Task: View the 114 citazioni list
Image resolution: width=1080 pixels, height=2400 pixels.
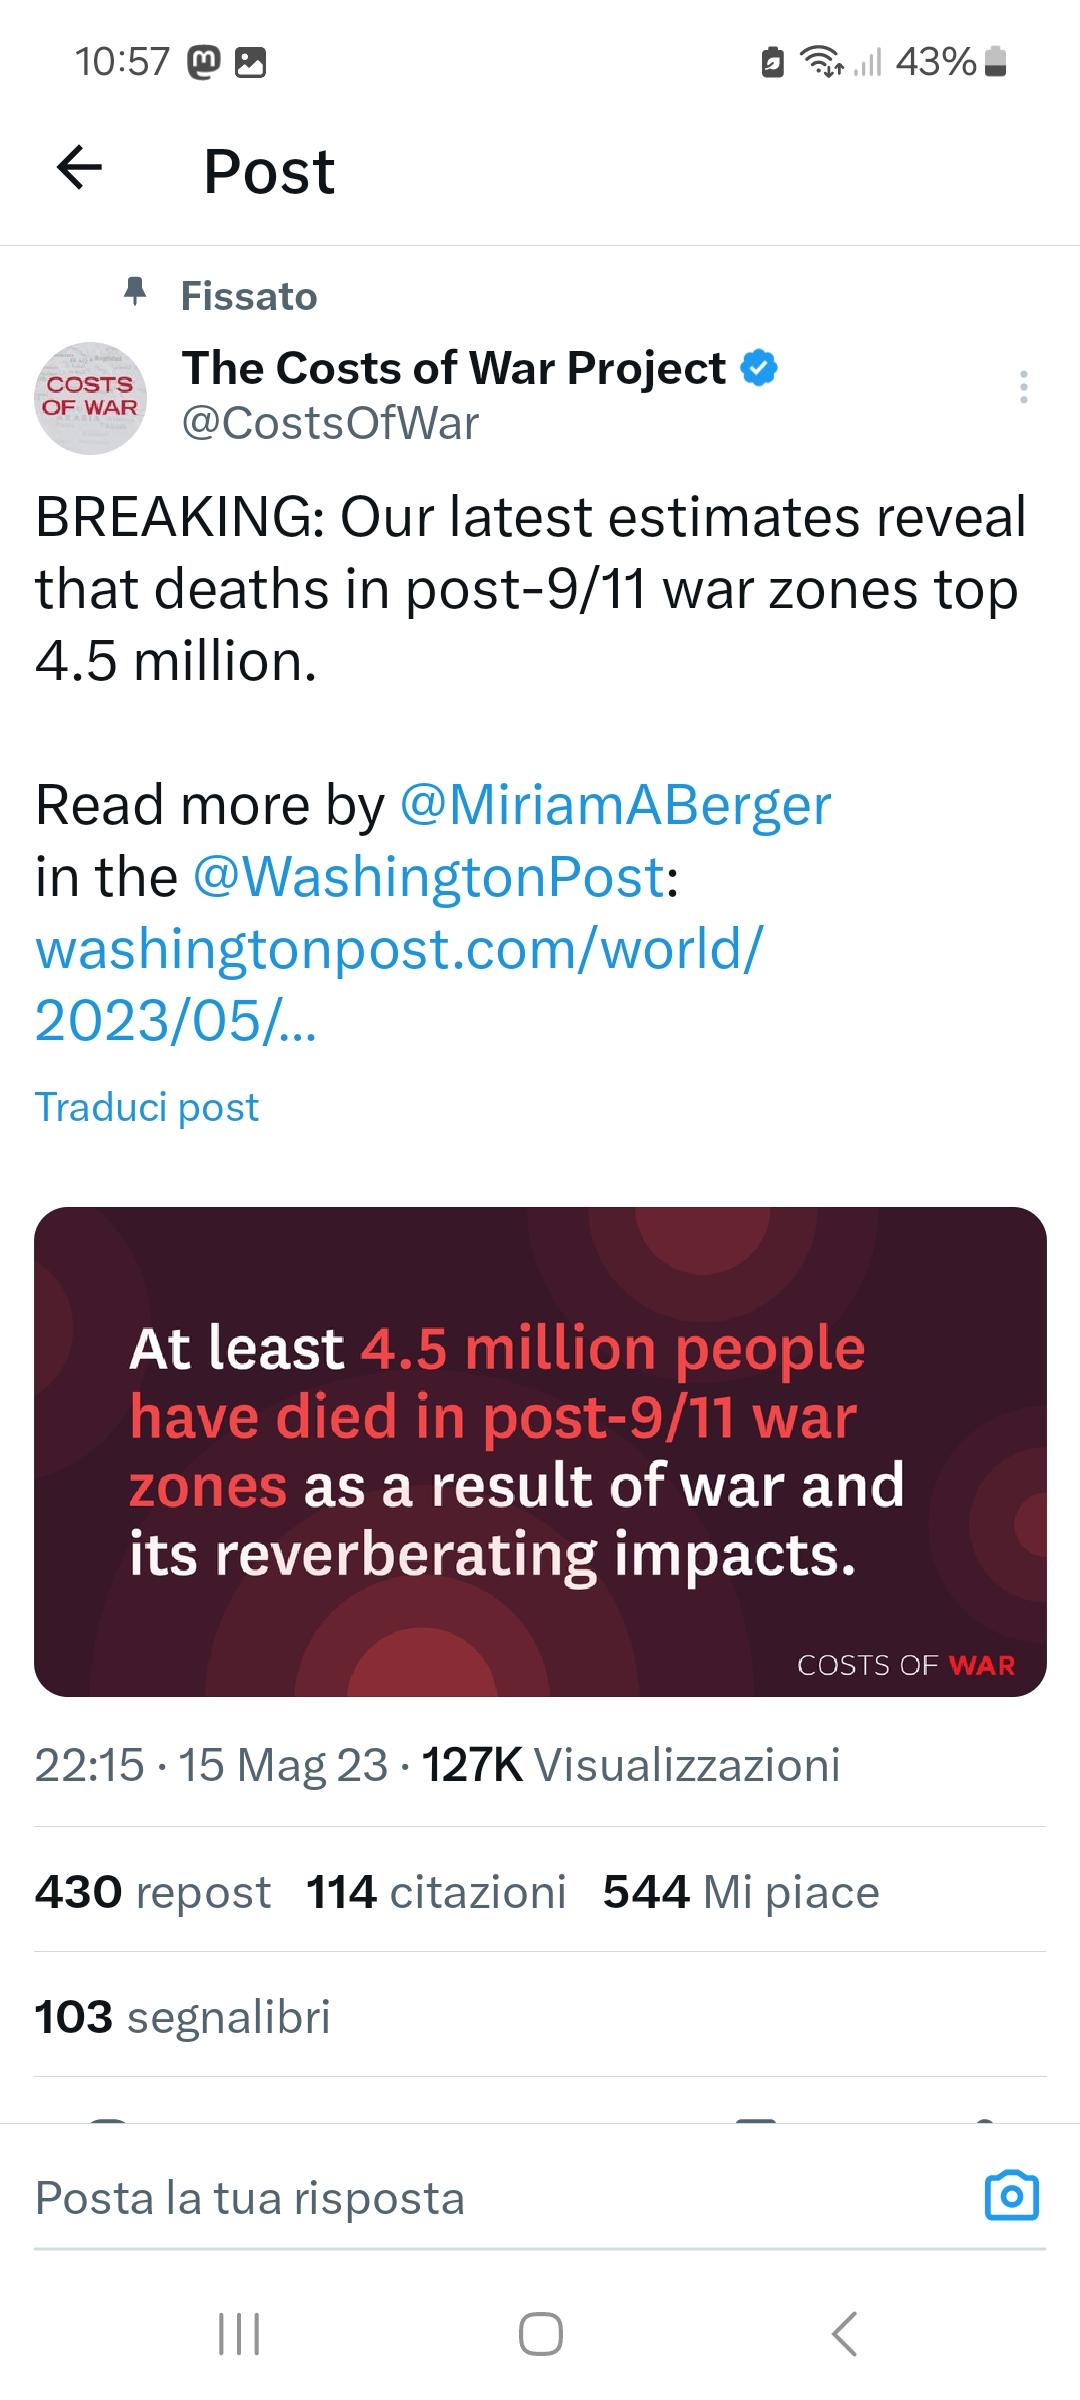Action: (436, 1892)
